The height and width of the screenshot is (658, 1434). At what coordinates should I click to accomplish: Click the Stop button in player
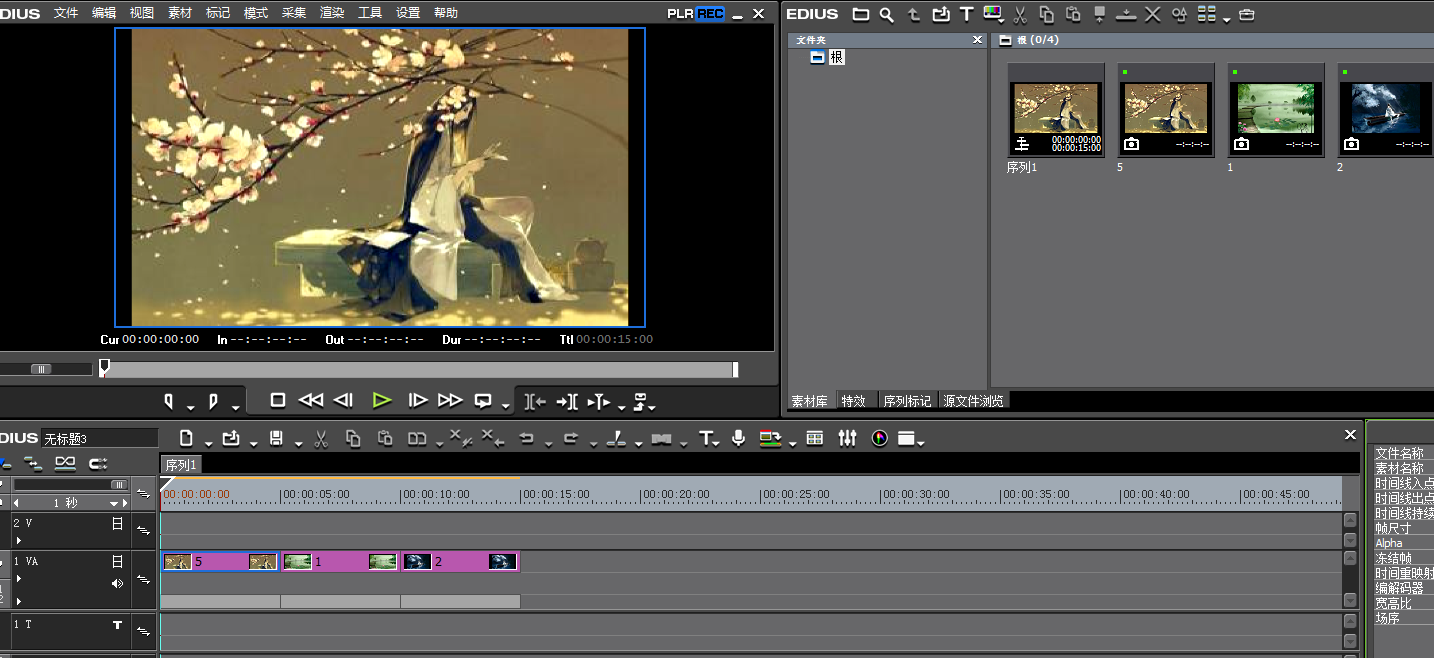click(278, 400)
